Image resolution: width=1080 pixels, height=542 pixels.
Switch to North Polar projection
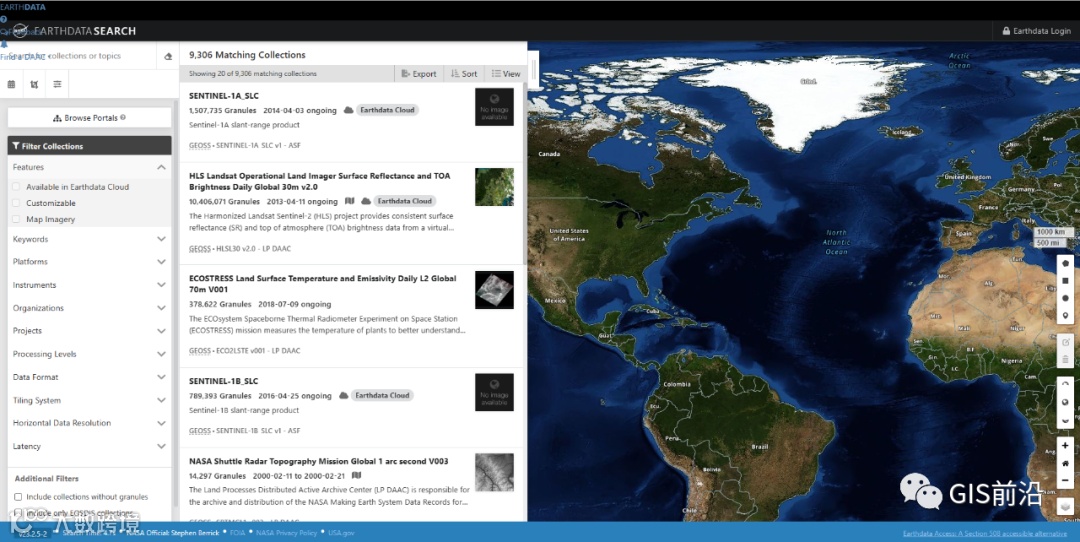[x=1066, y=384]
